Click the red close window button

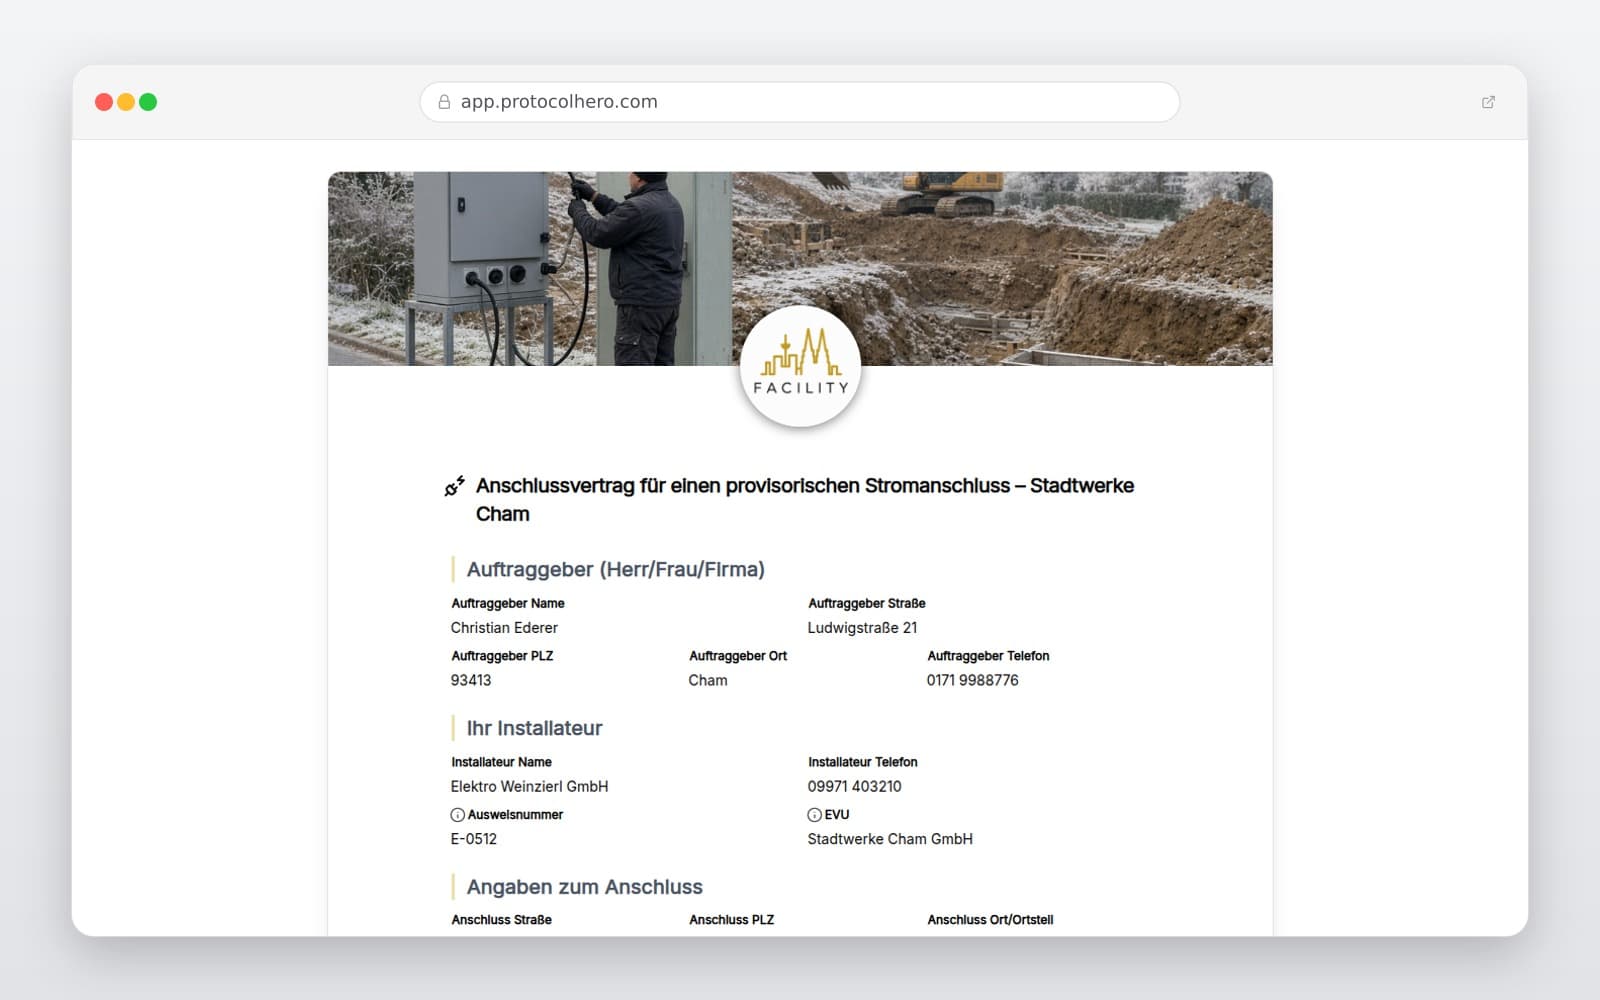[x=104, y=102]
